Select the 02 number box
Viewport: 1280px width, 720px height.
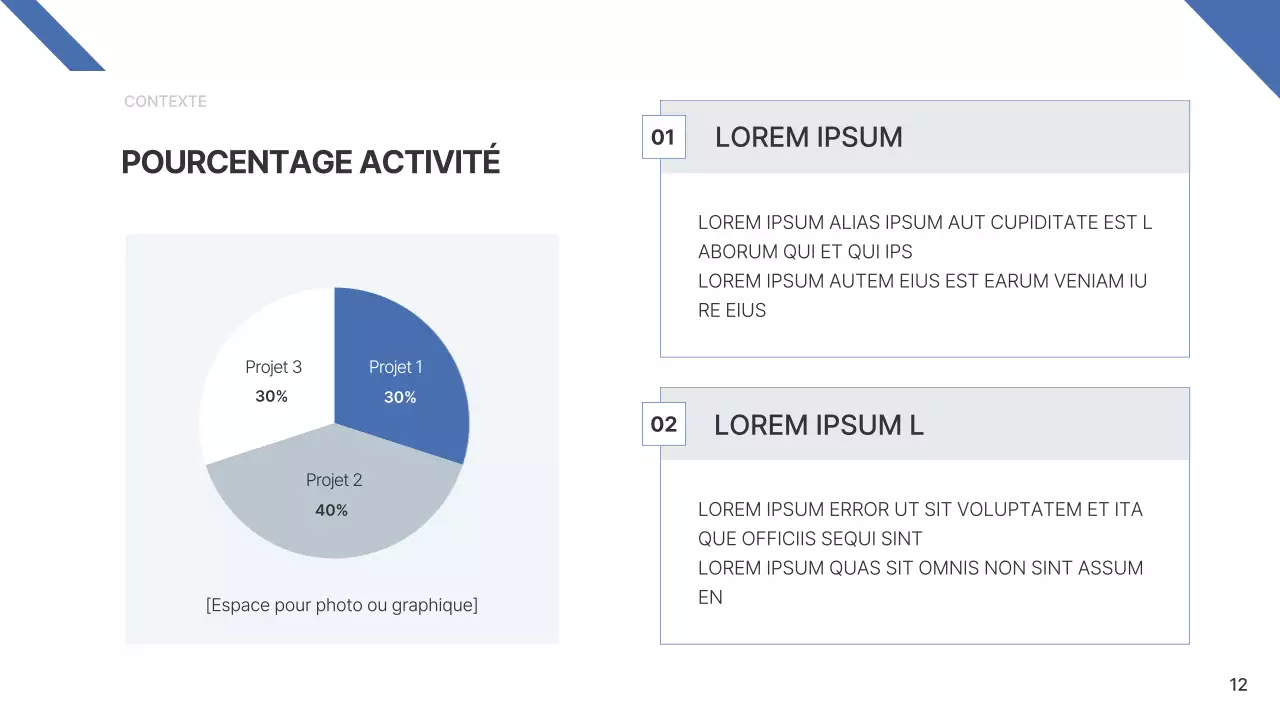663,425
